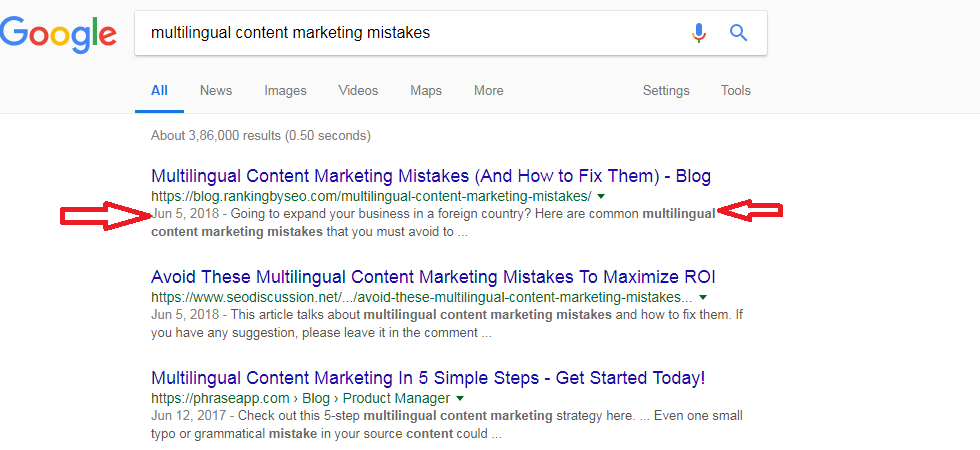The width and height of the screenshot is (980, 450).
Task: Expand arrow next to phraseapp.com breadcrumb
Action: (460, 398)
